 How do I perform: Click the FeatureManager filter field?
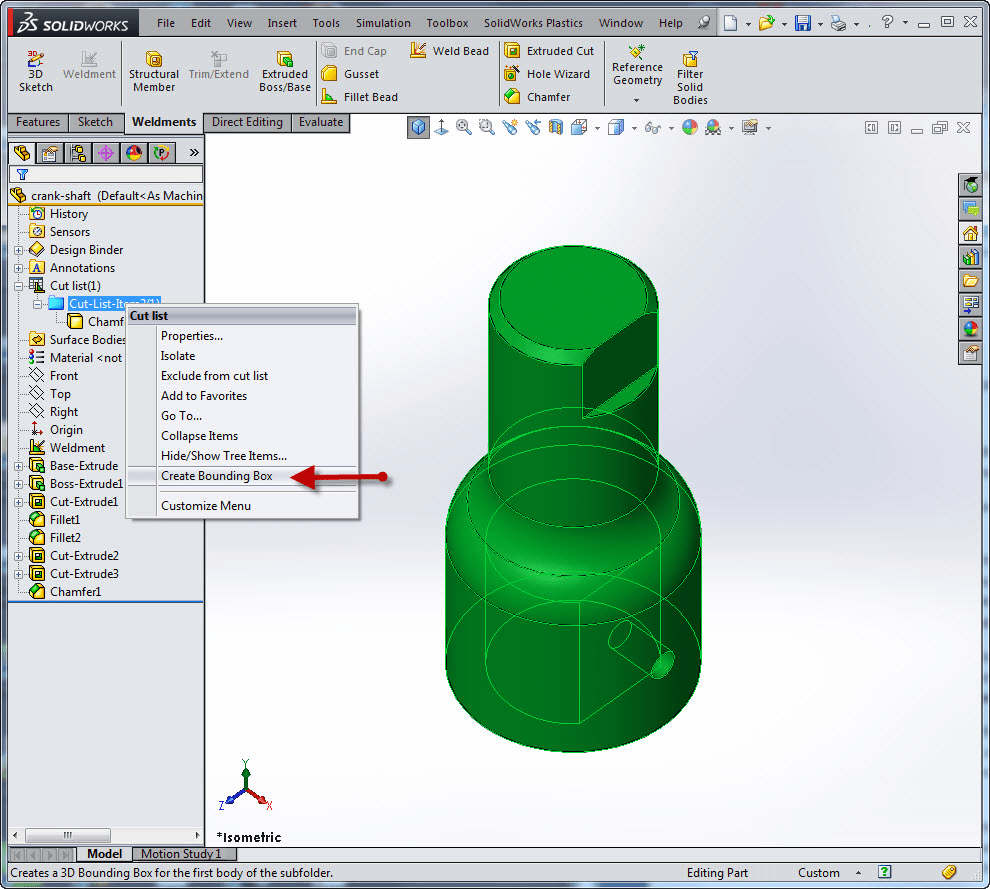(106, 174)
